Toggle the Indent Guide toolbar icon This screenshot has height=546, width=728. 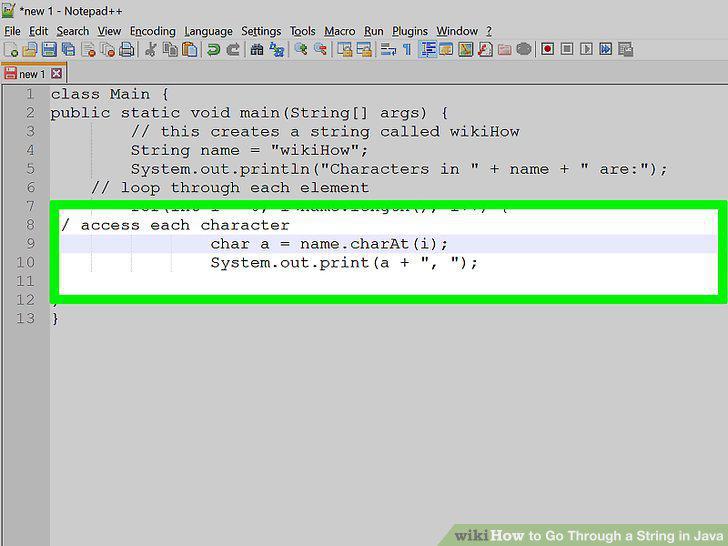[428, 49]
